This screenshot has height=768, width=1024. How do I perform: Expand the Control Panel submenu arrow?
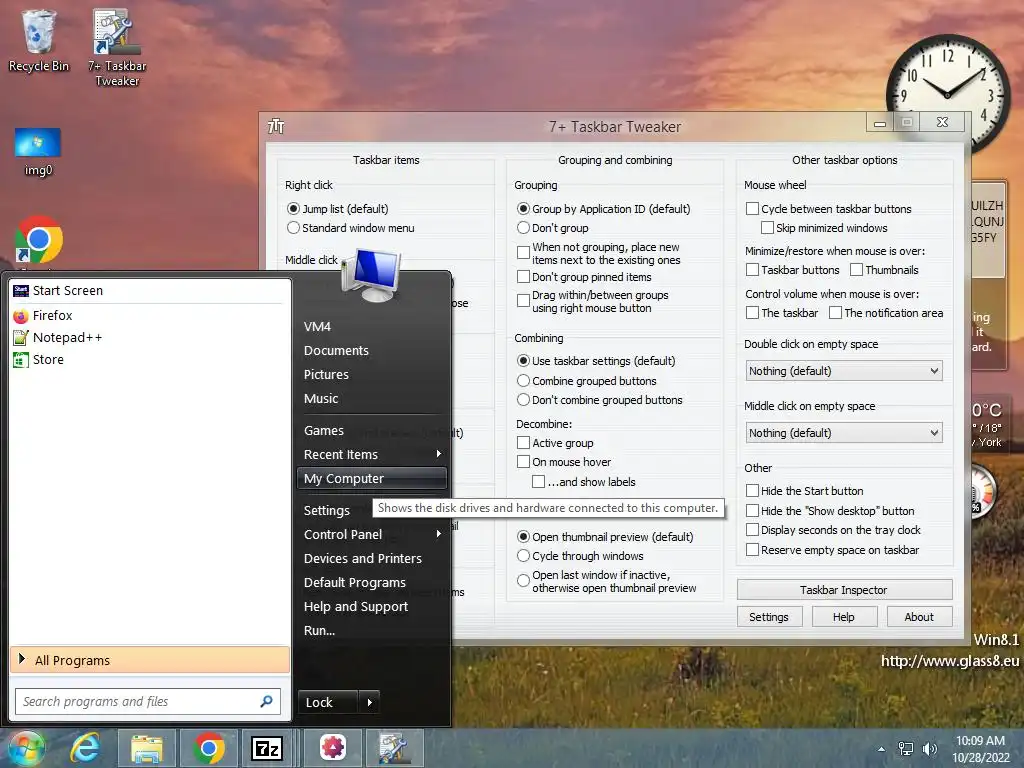439,534
